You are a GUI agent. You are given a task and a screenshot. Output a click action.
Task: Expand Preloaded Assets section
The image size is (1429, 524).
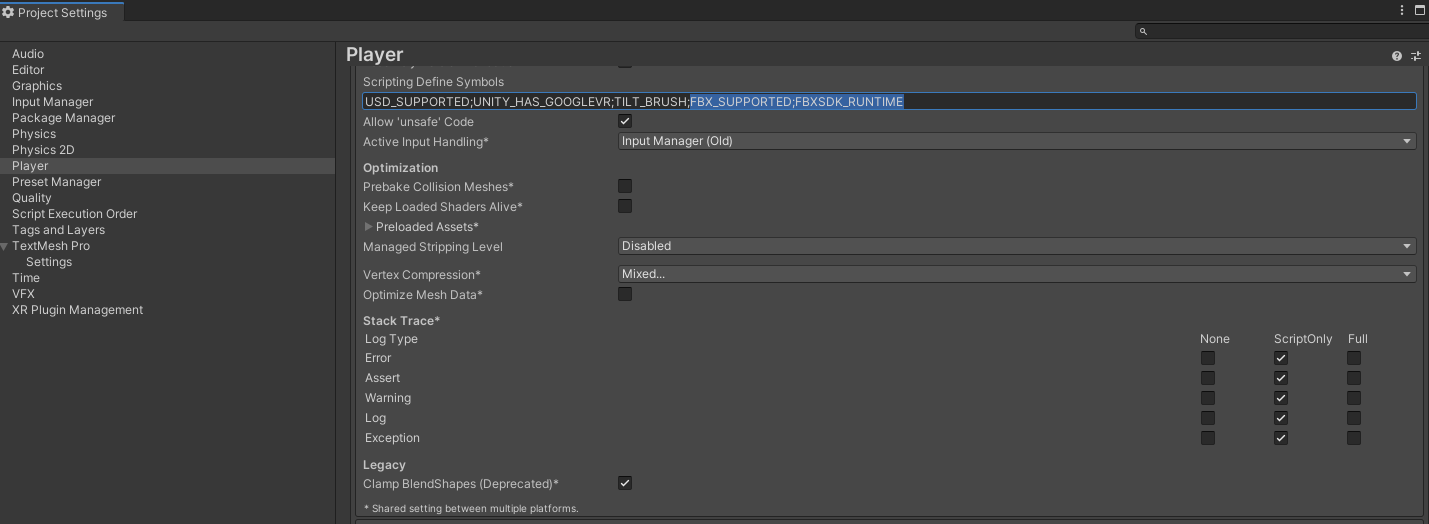click(368, 227)
